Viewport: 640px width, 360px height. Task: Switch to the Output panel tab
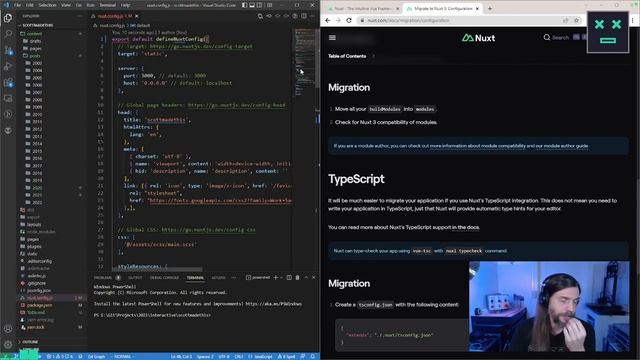point(135,278)
